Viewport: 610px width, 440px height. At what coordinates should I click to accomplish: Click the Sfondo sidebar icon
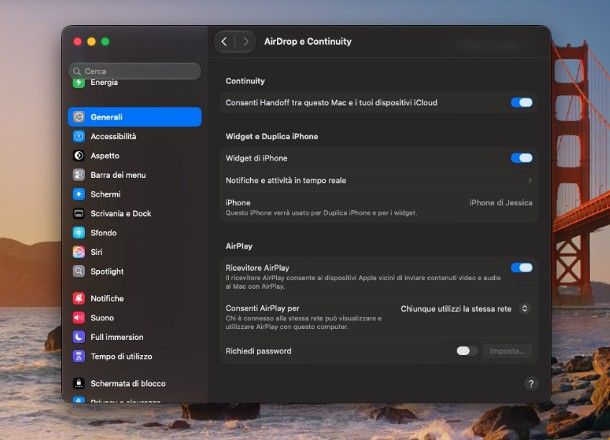(x=79, y=233)
